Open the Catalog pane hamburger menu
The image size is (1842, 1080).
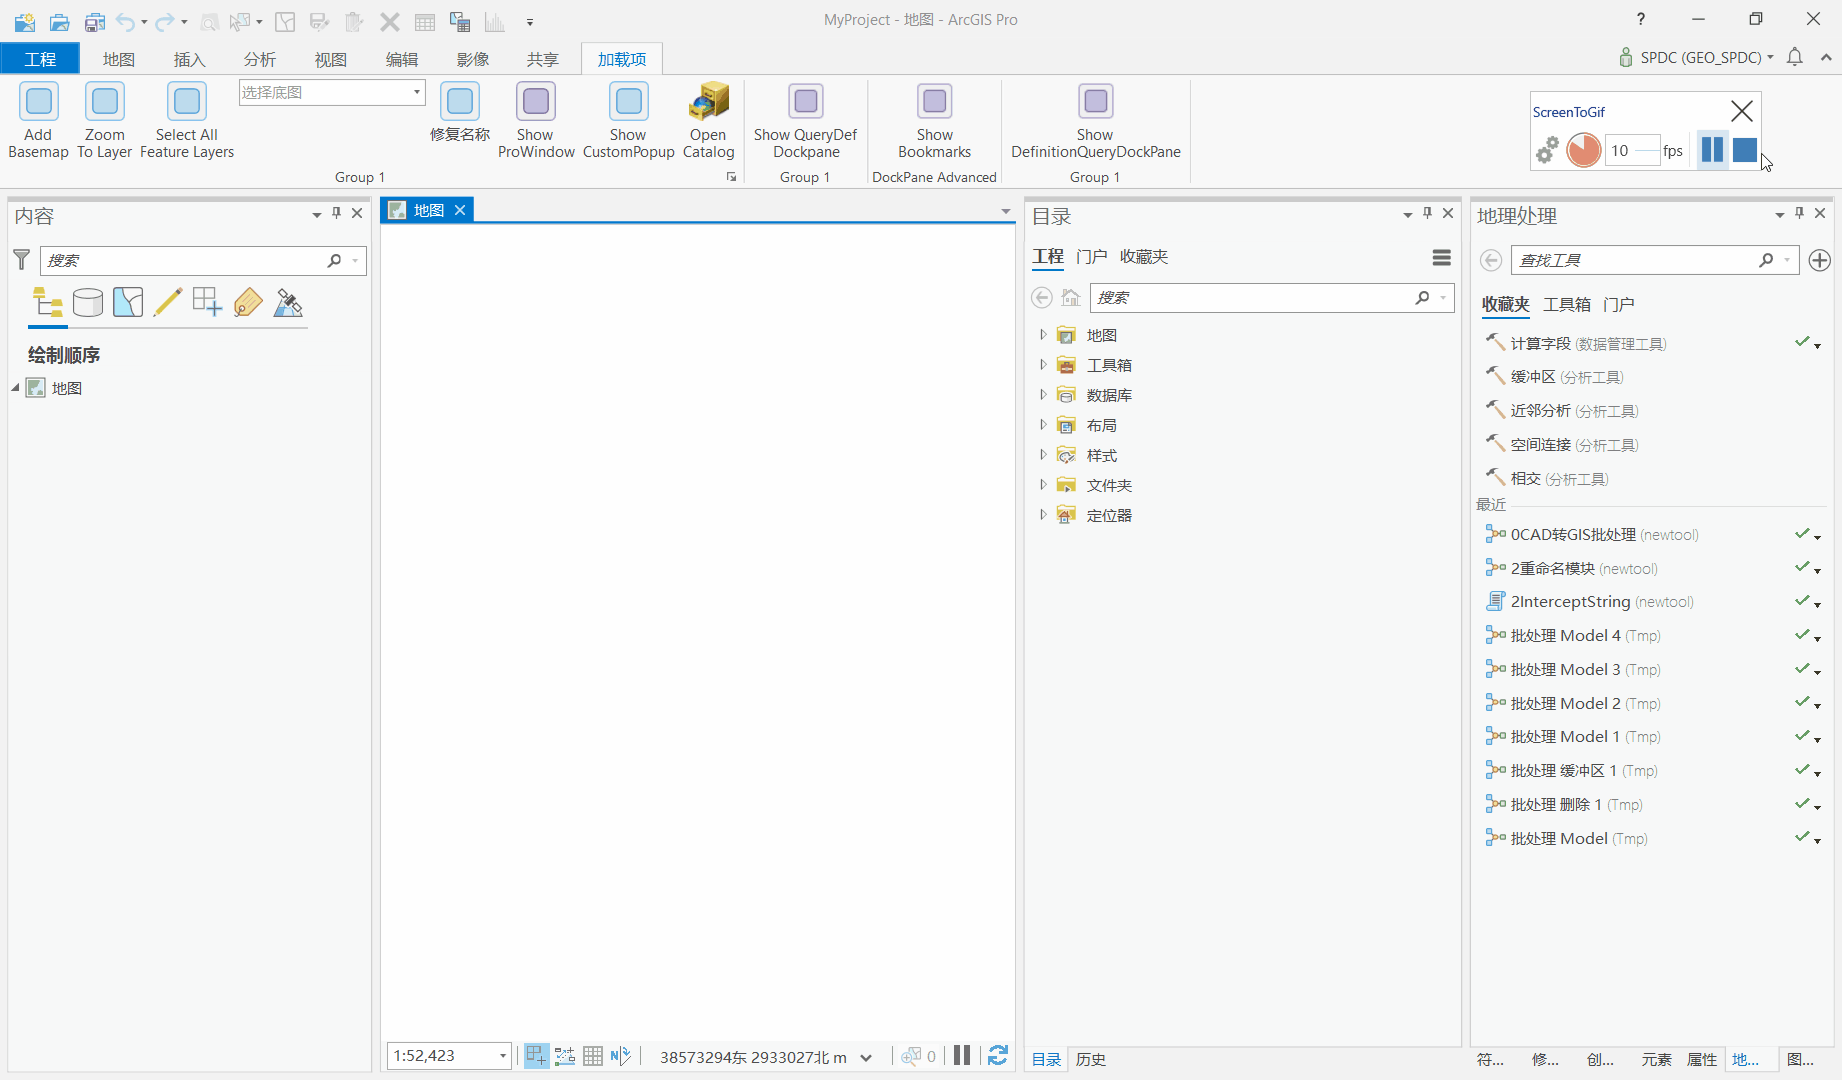[x=1441, y=258]
